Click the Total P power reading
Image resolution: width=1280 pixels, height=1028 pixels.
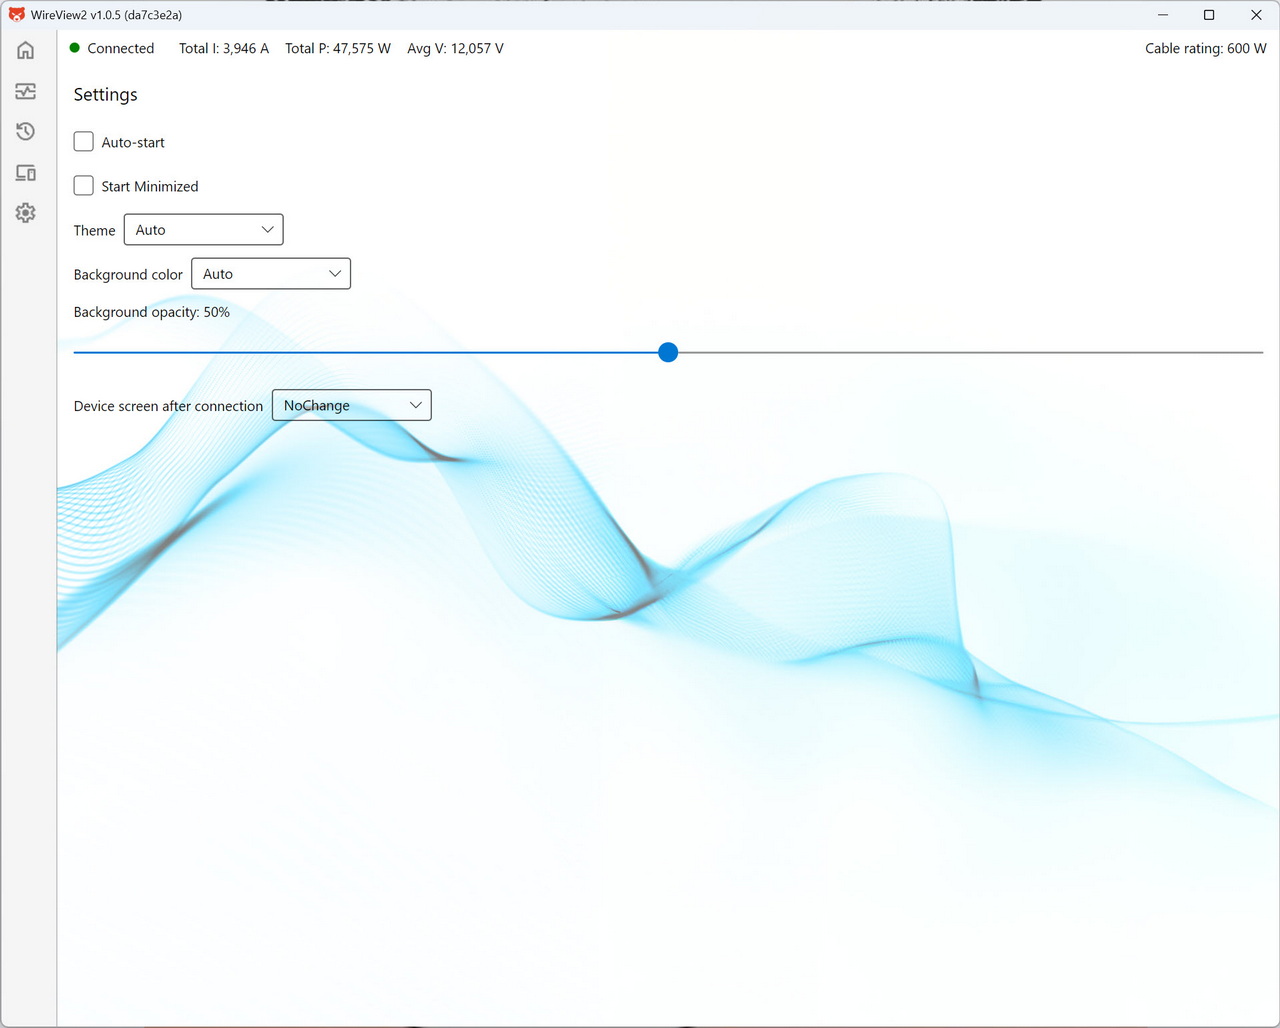coord(337,48)
